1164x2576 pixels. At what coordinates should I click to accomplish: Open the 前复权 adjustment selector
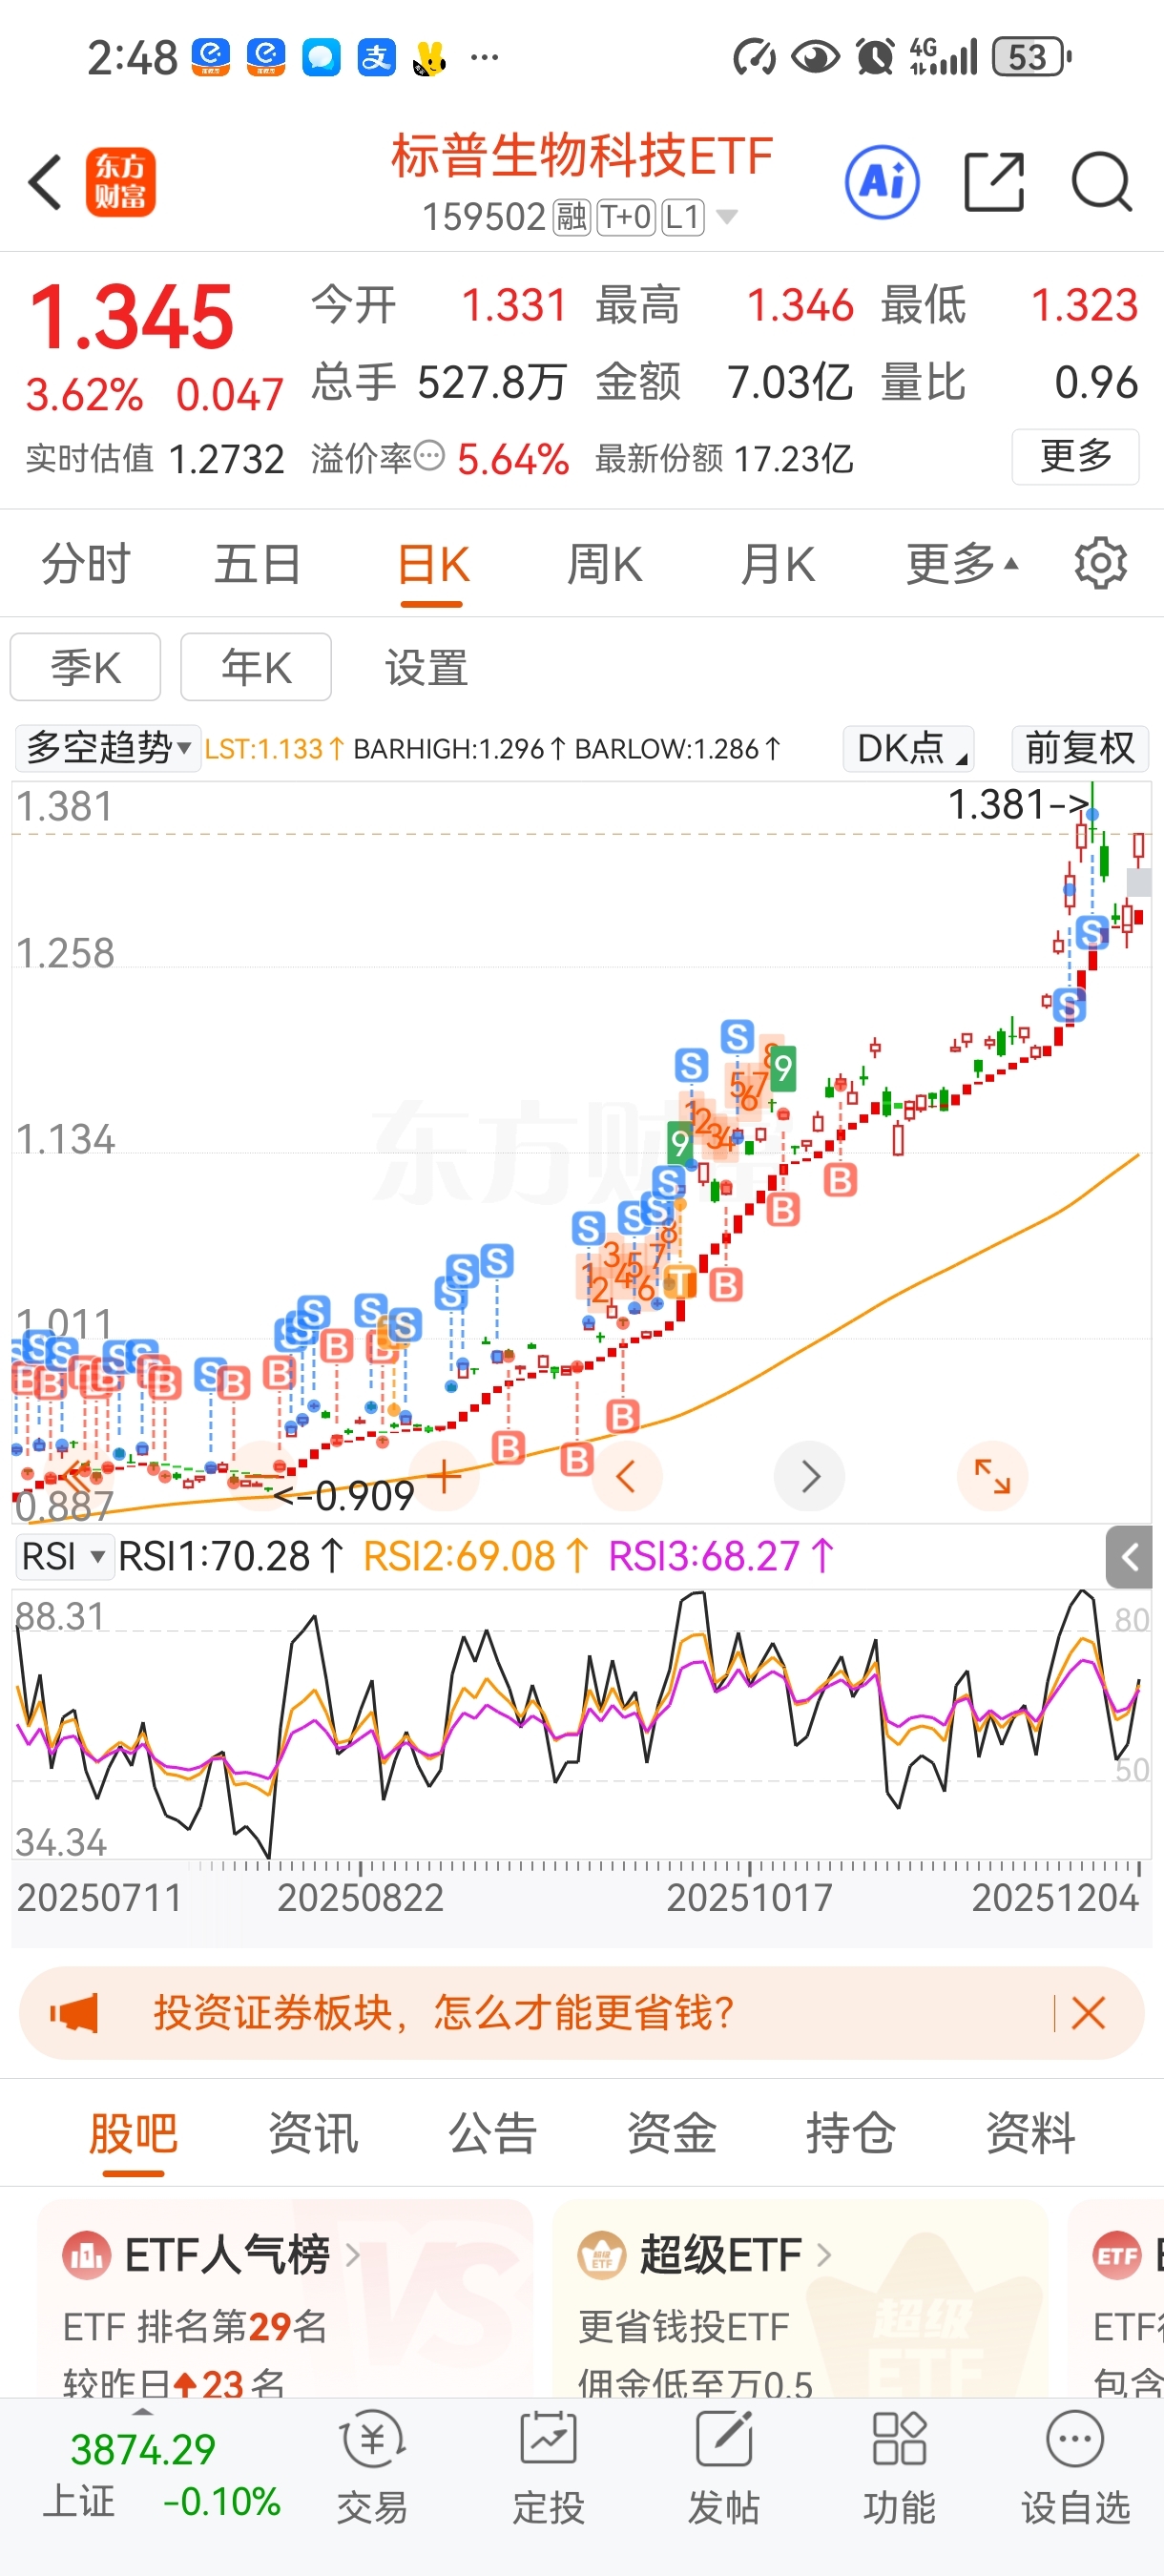click(1080, 748)
